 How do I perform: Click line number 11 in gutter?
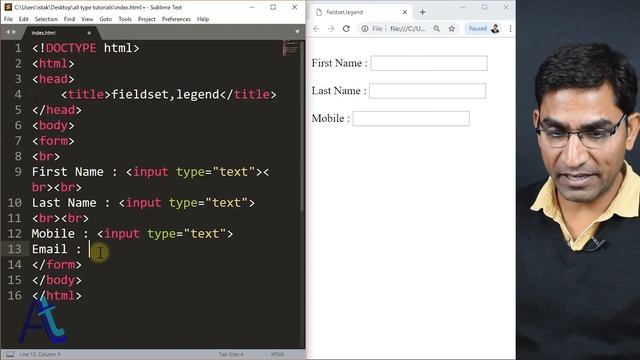pos(15,218)
